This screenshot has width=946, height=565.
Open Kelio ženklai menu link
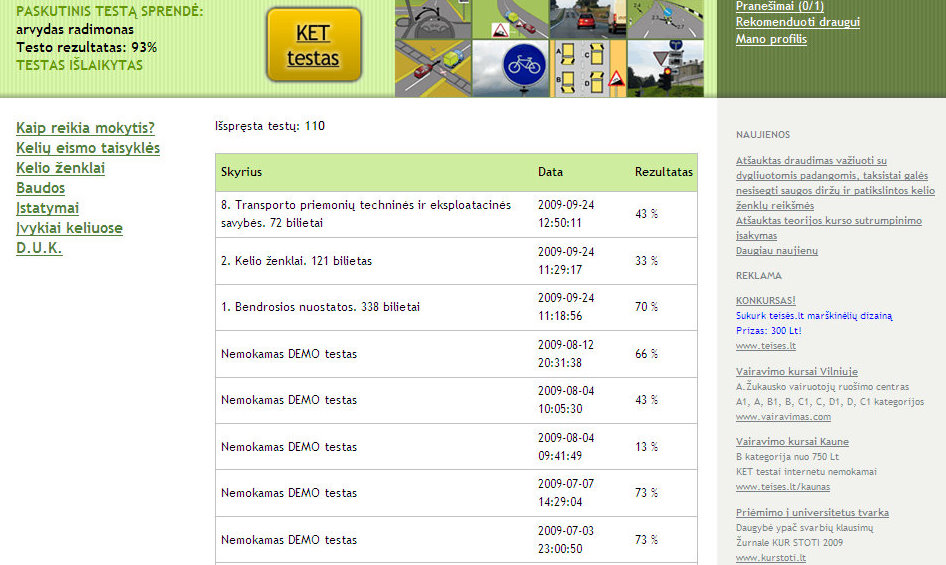coord(60,167)
